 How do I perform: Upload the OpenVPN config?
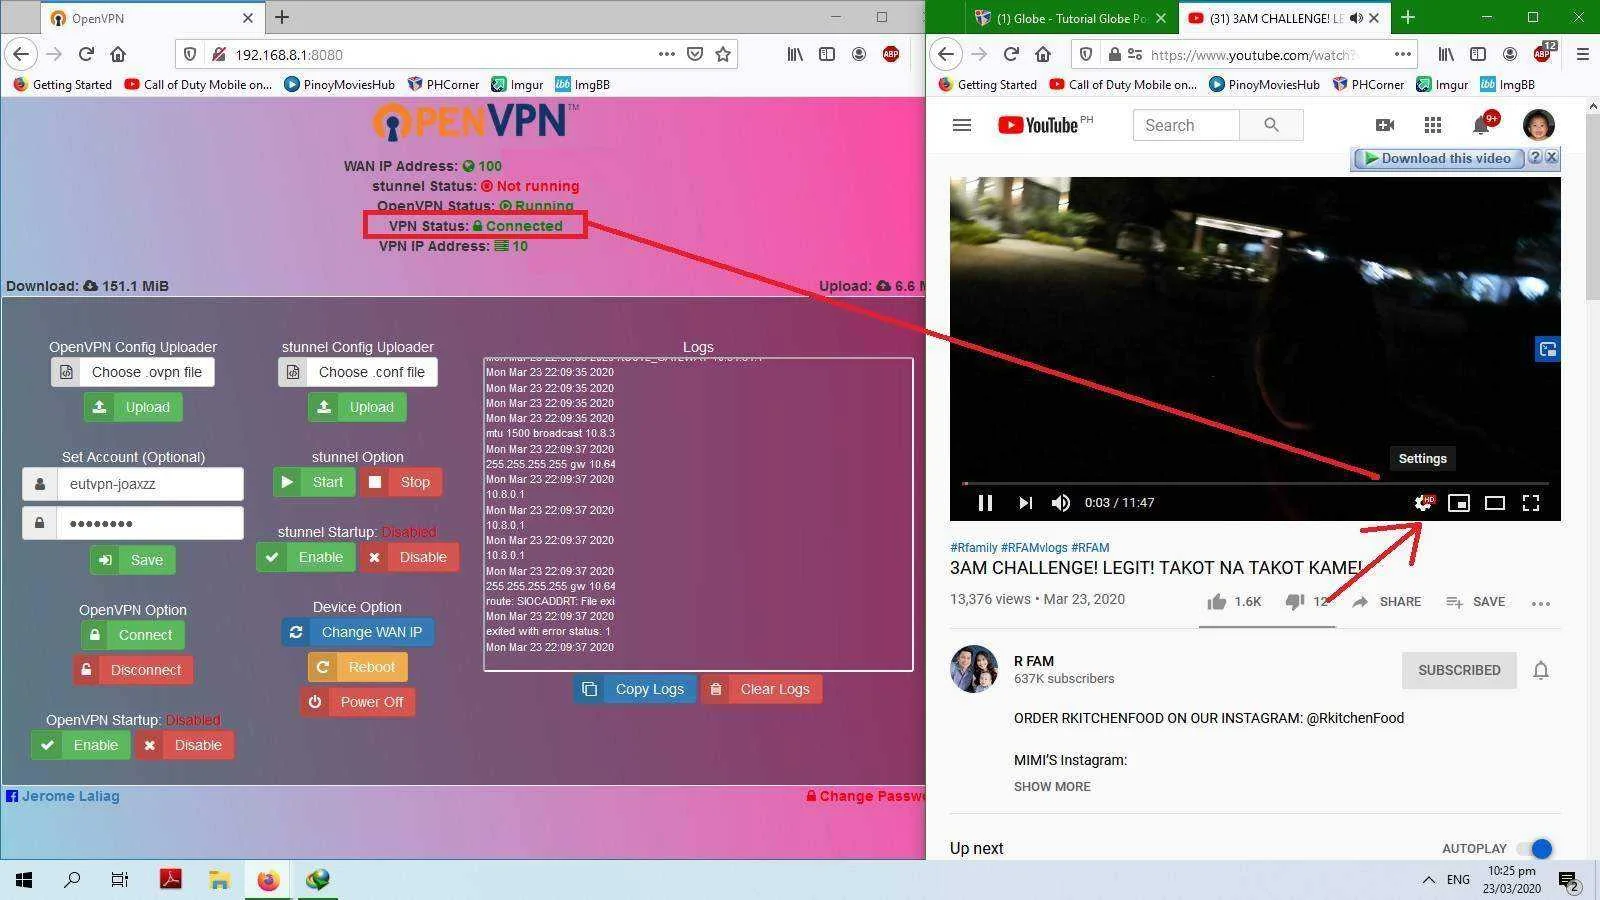pos(133,407)
